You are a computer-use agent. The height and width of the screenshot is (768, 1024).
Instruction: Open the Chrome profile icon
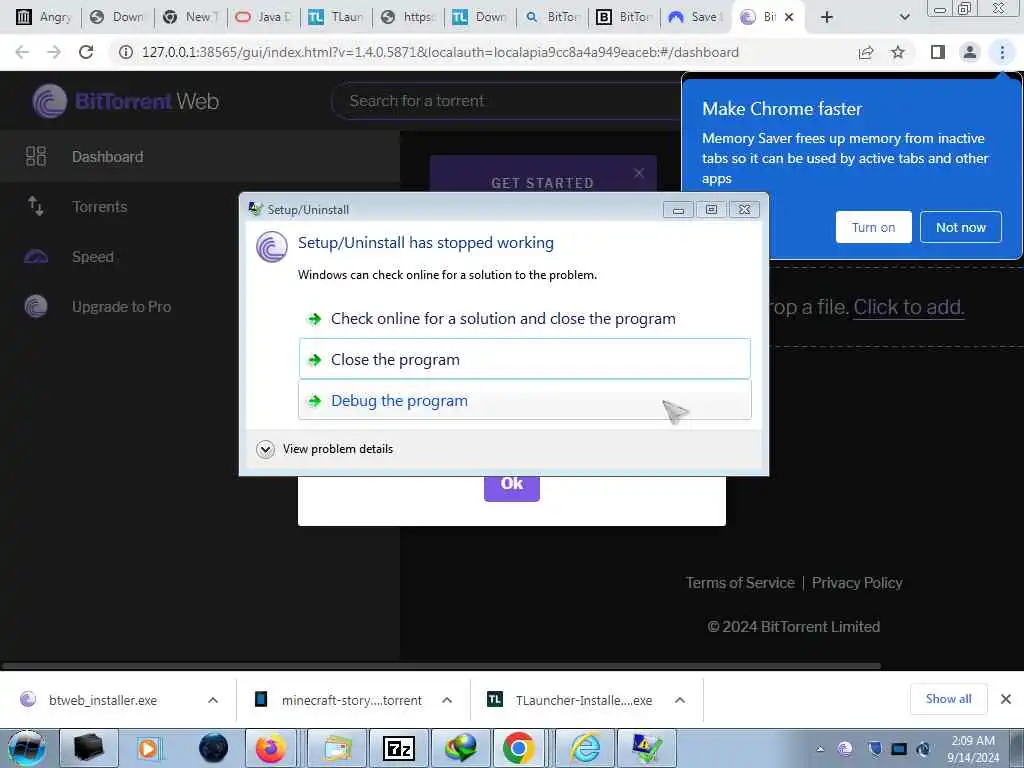(x=970, y=52)
